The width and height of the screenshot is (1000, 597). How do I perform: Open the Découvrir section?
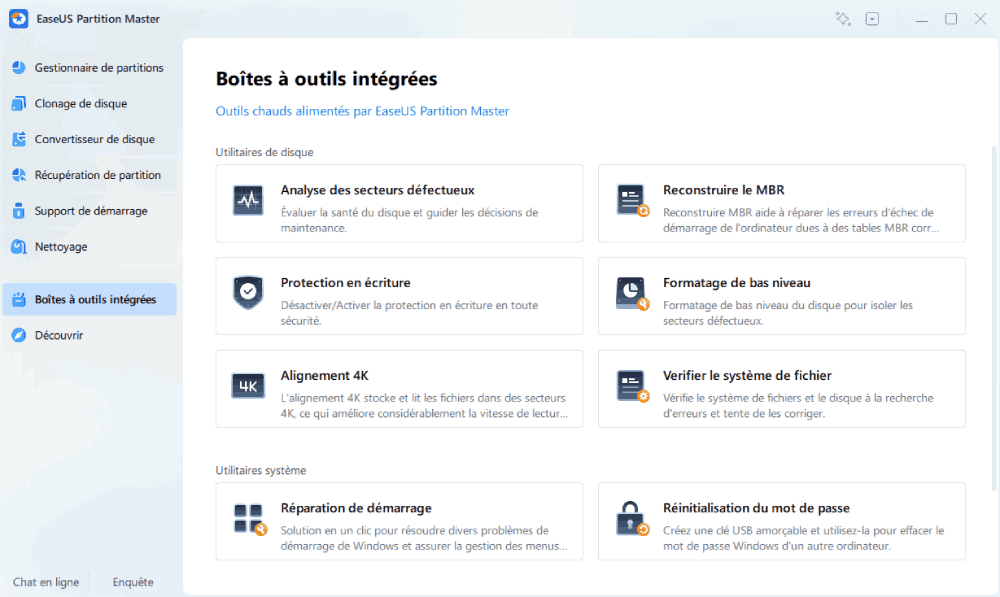coord(89,335)
